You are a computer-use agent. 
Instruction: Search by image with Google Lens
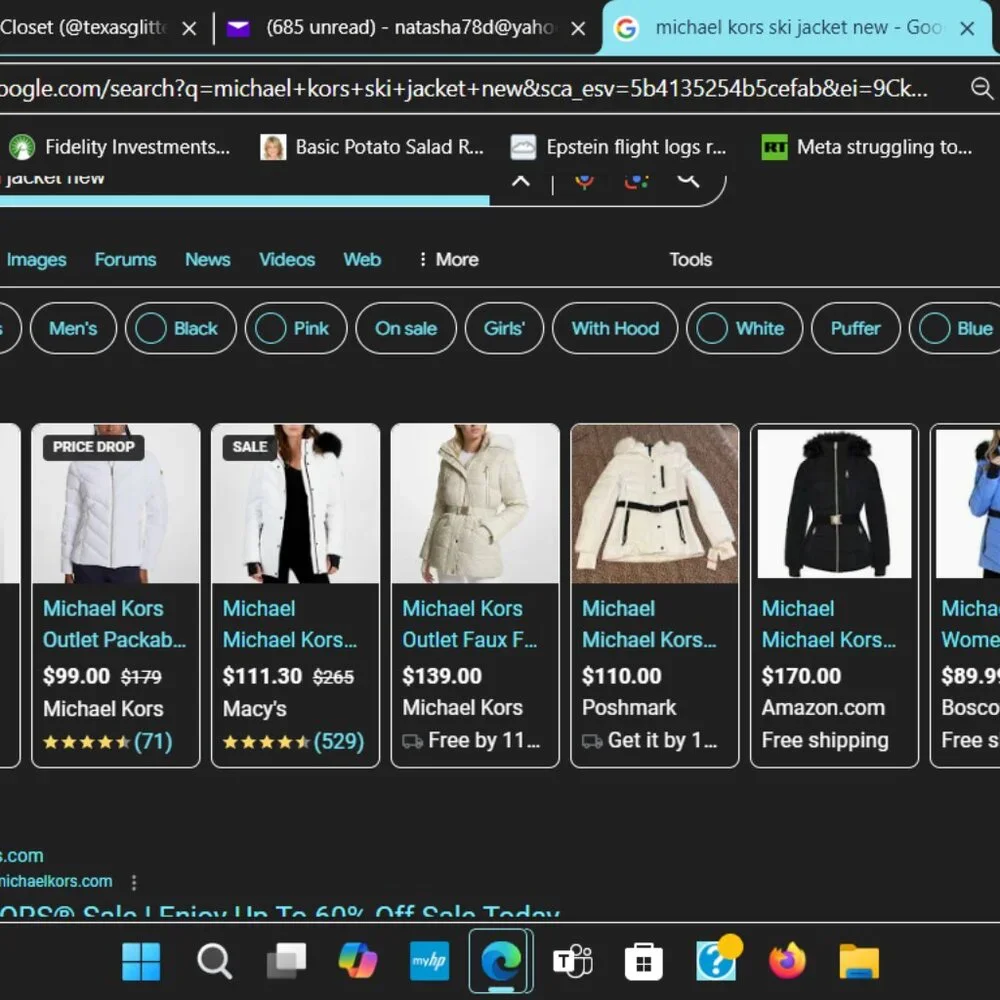click(636, 180)
